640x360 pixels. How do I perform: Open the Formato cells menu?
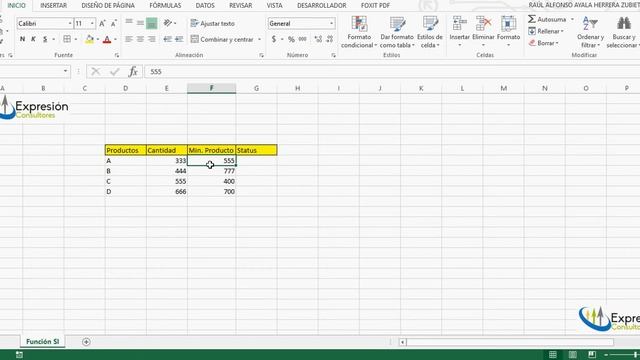click(x=508, y=31)
